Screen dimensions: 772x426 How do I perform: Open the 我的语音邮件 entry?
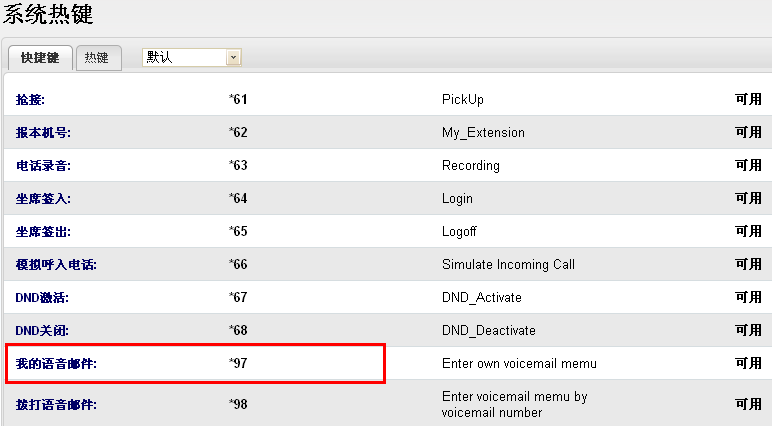pos(56,364)
